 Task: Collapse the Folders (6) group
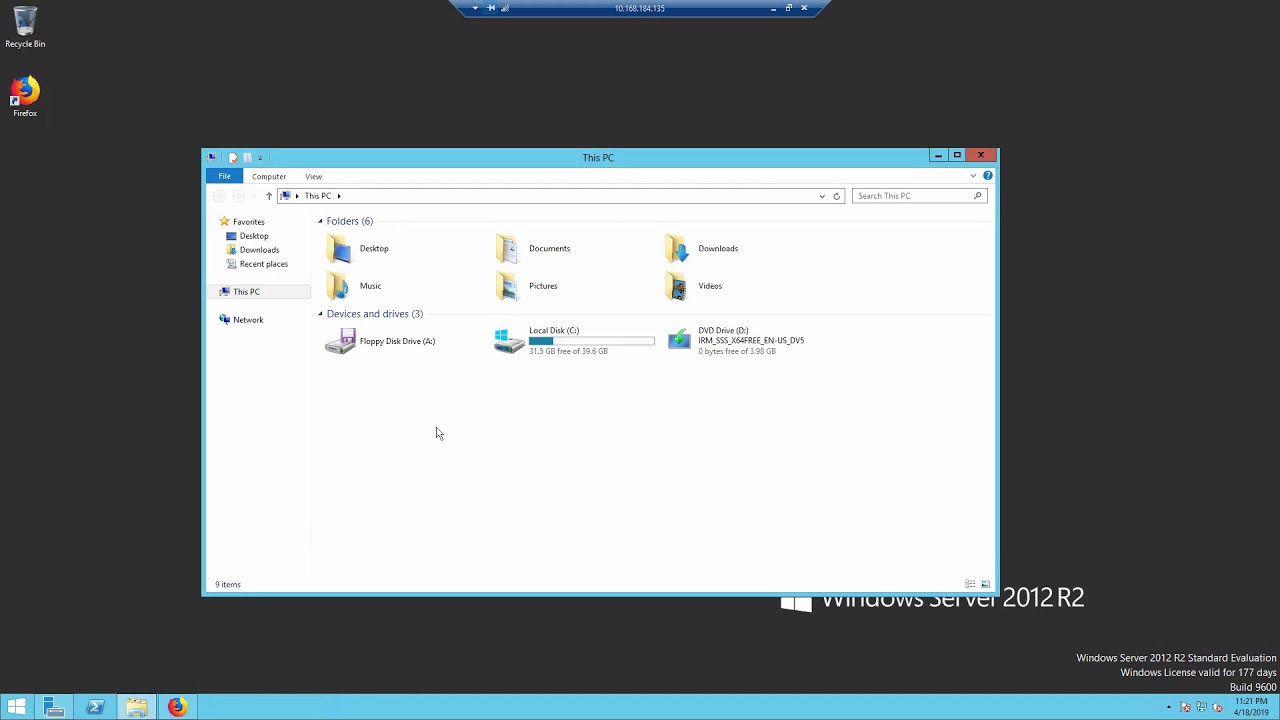click(320, 221)
